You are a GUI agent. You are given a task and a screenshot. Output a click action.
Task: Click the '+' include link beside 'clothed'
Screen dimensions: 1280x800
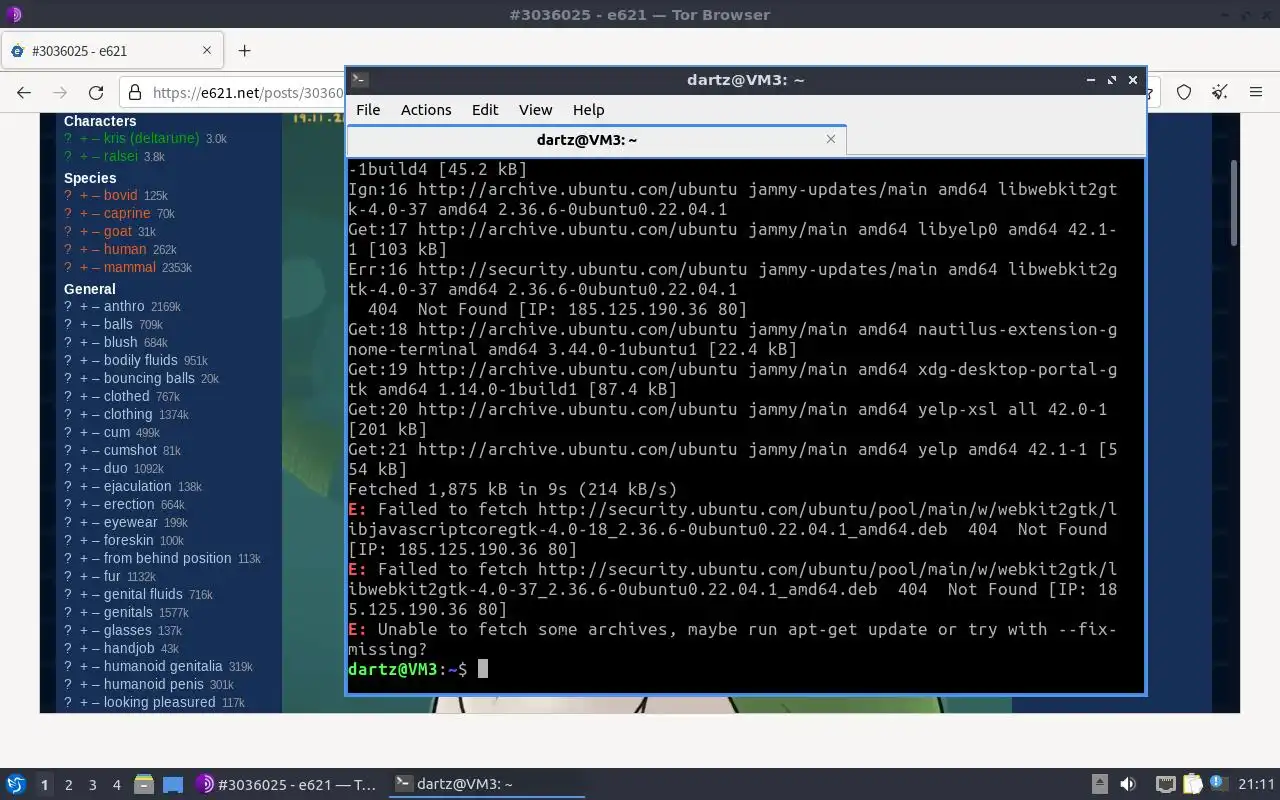click(84, 397)
